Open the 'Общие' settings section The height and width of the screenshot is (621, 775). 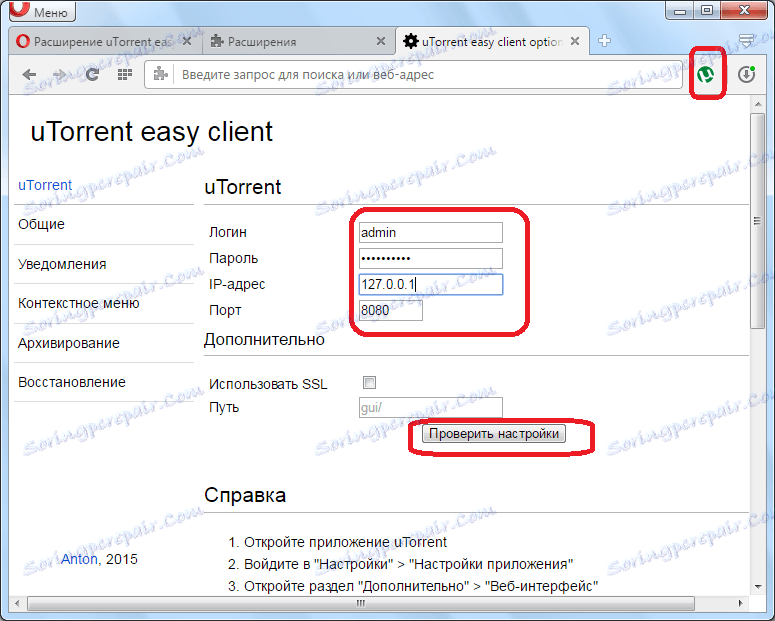tap(42, 224)
